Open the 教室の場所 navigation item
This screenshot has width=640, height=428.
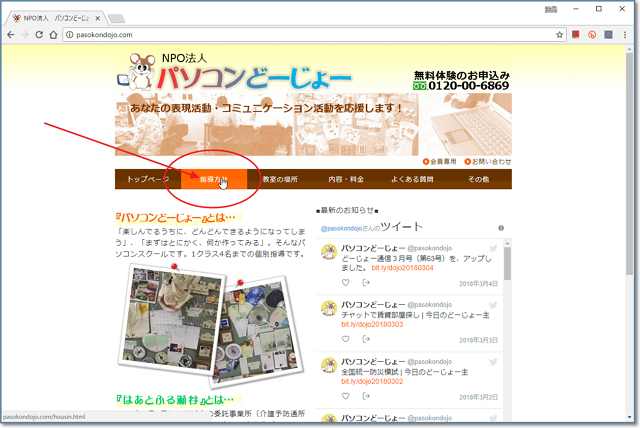[x=280, y=179]
